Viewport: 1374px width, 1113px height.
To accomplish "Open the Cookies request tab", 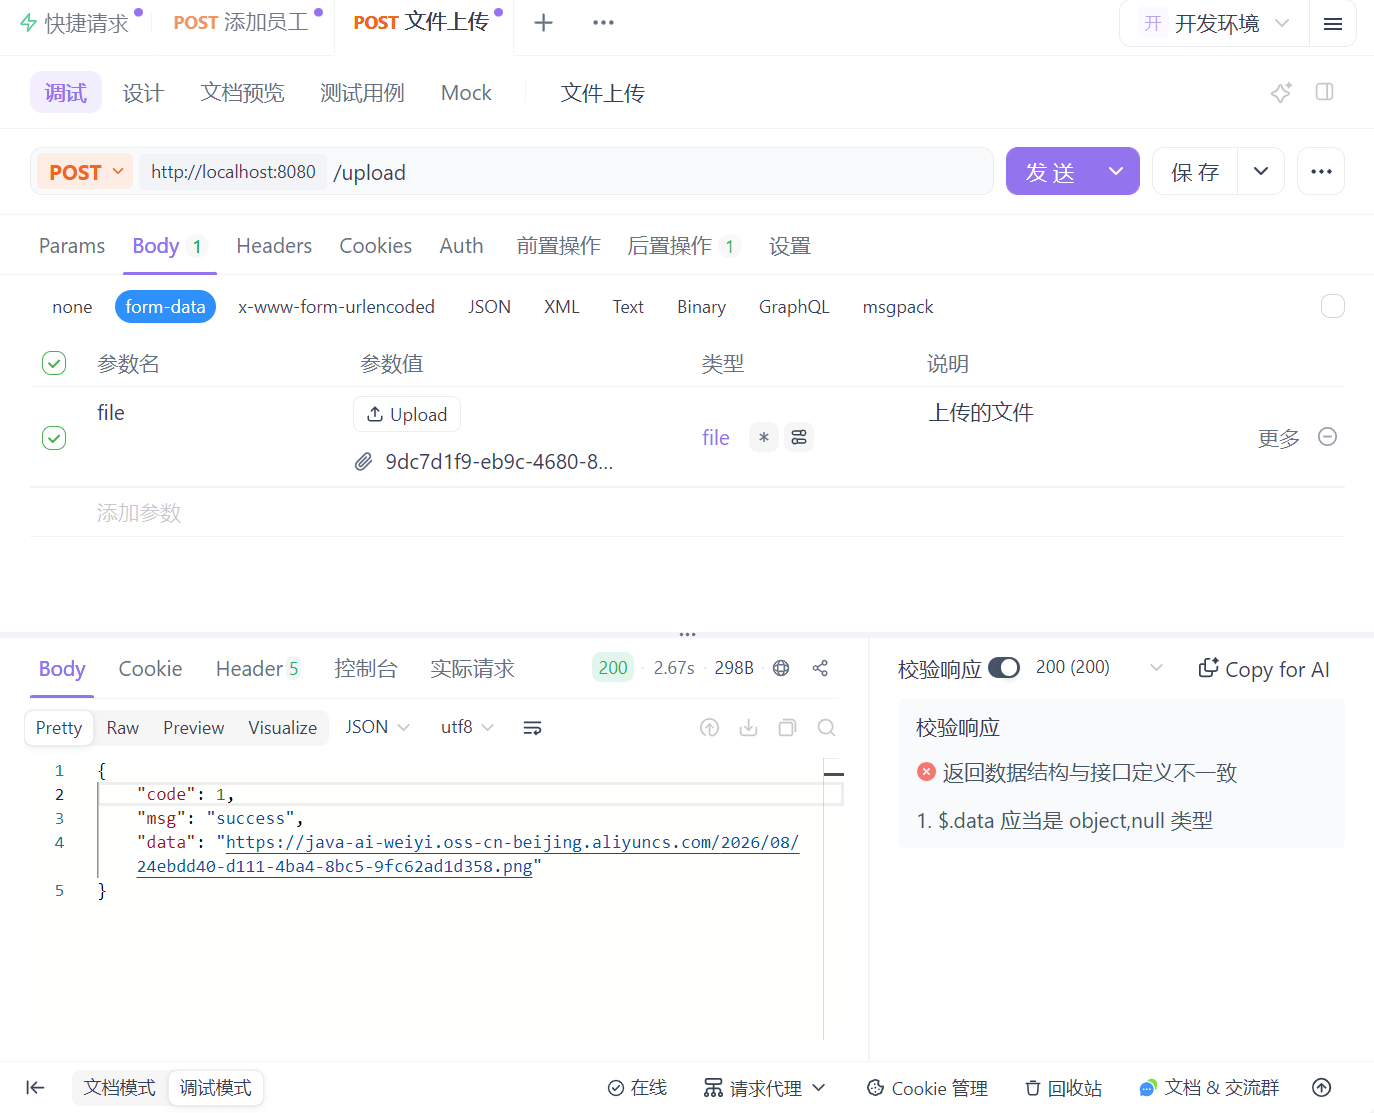I will coord(376,246).
